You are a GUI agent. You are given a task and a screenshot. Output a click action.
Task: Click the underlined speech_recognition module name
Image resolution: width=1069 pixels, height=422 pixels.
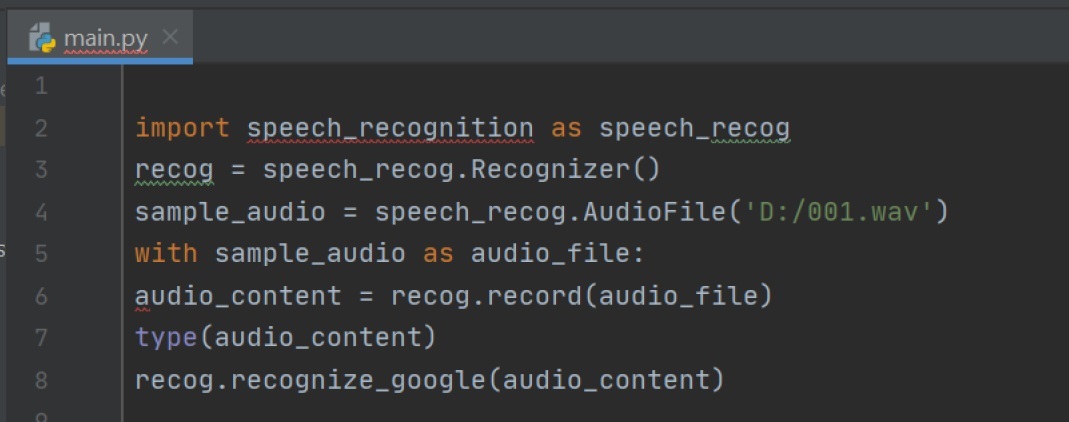(x=390, y=128)
